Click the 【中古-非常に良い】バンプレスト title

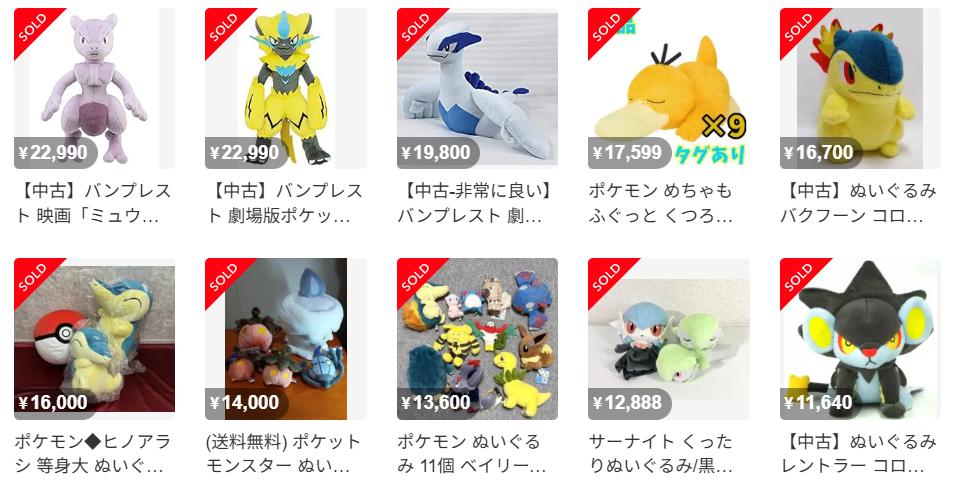(x=476, y=203)
